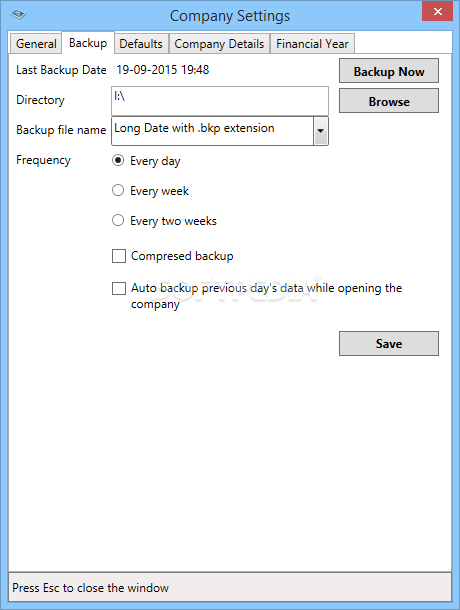This screenshot has width=460, height=610.
Task: Choose the Every week radio button
Action: 118,190
